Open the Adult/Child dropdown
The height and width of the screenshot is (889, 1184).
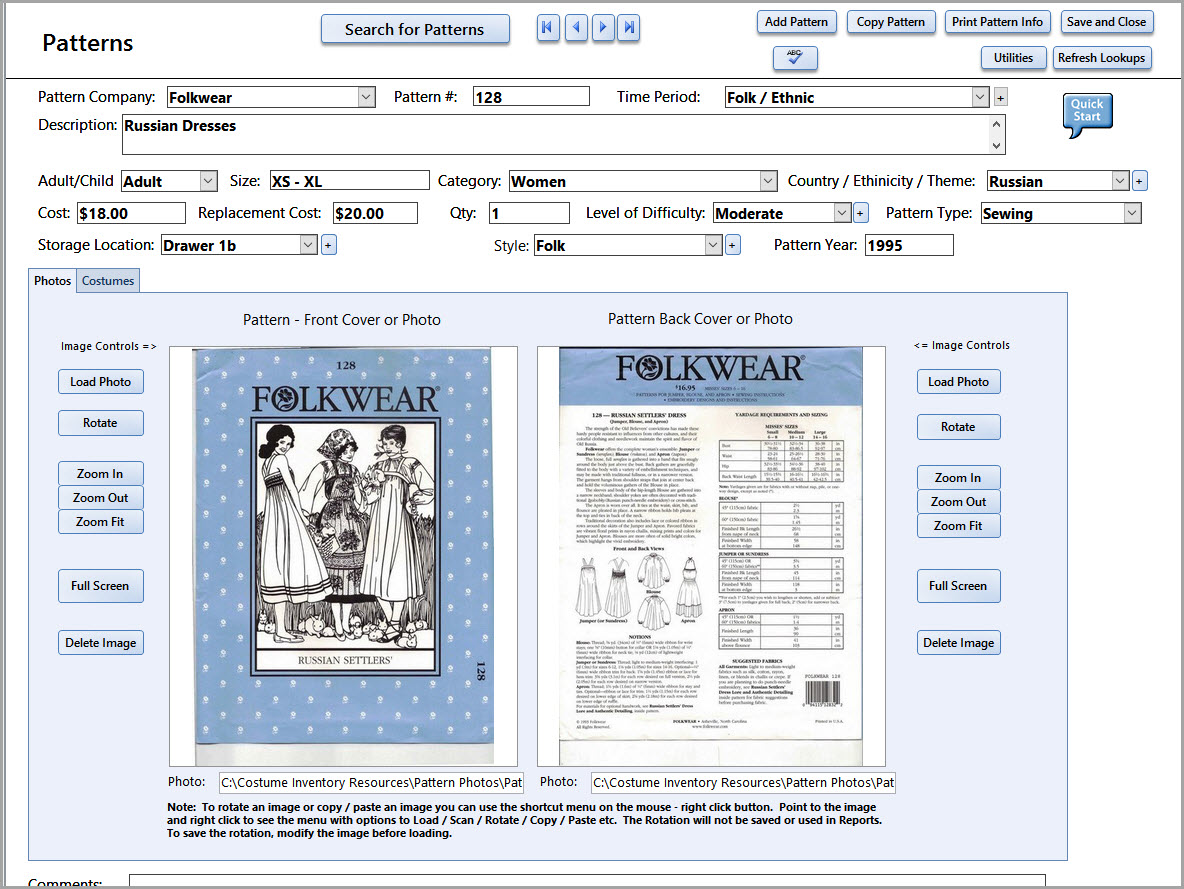point(208,181)
